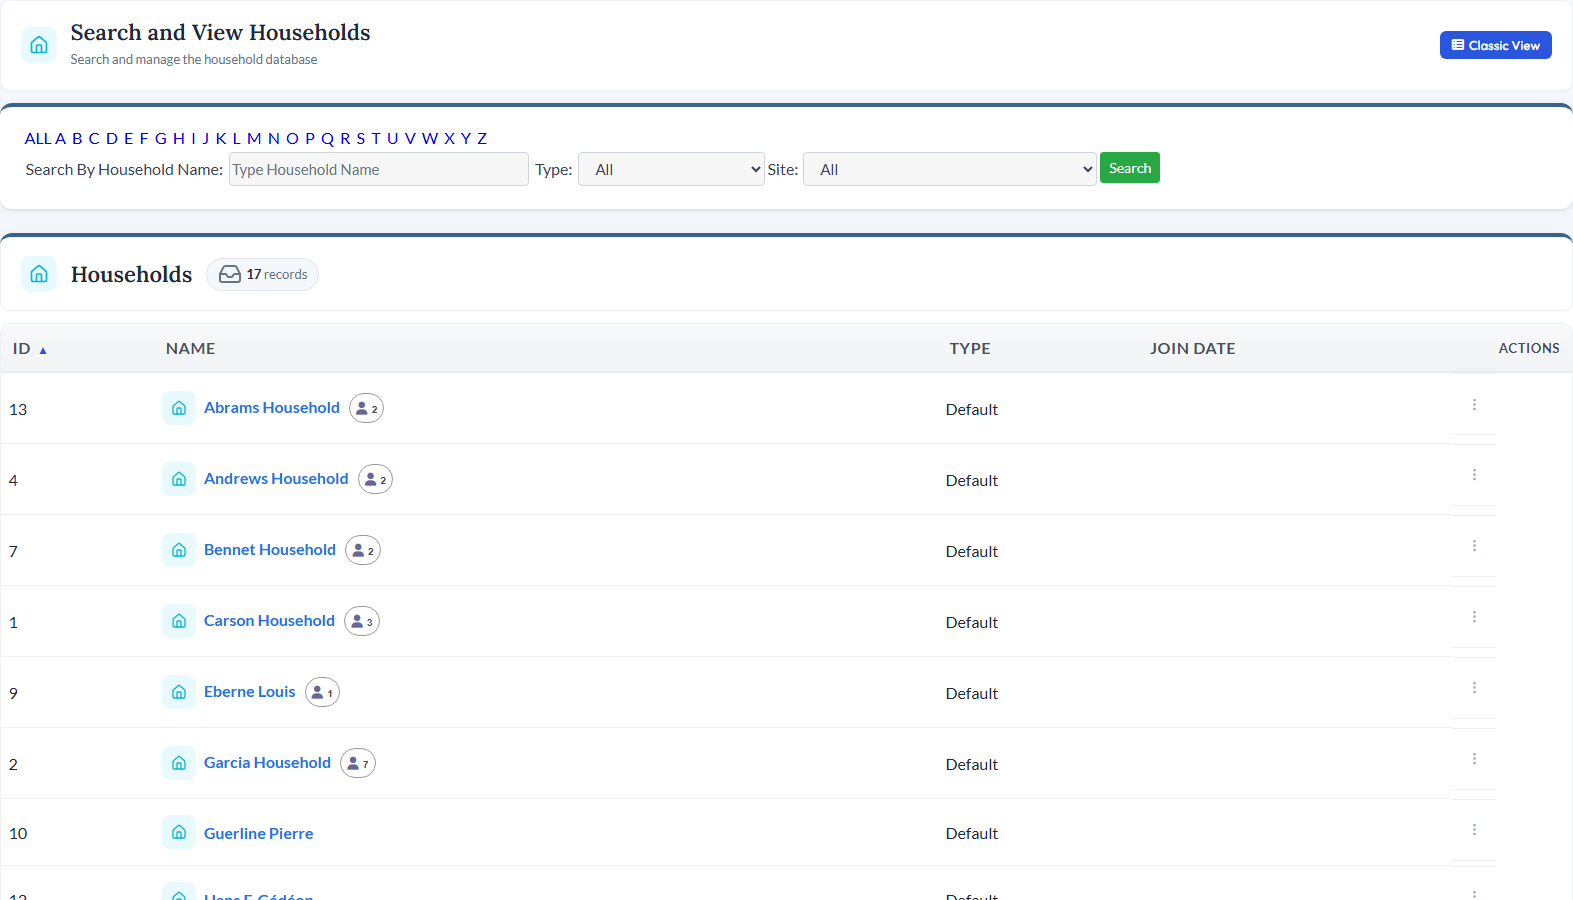Open actions menu for Eberne Louis
1573x900 pixels.
click(1474, 688)
